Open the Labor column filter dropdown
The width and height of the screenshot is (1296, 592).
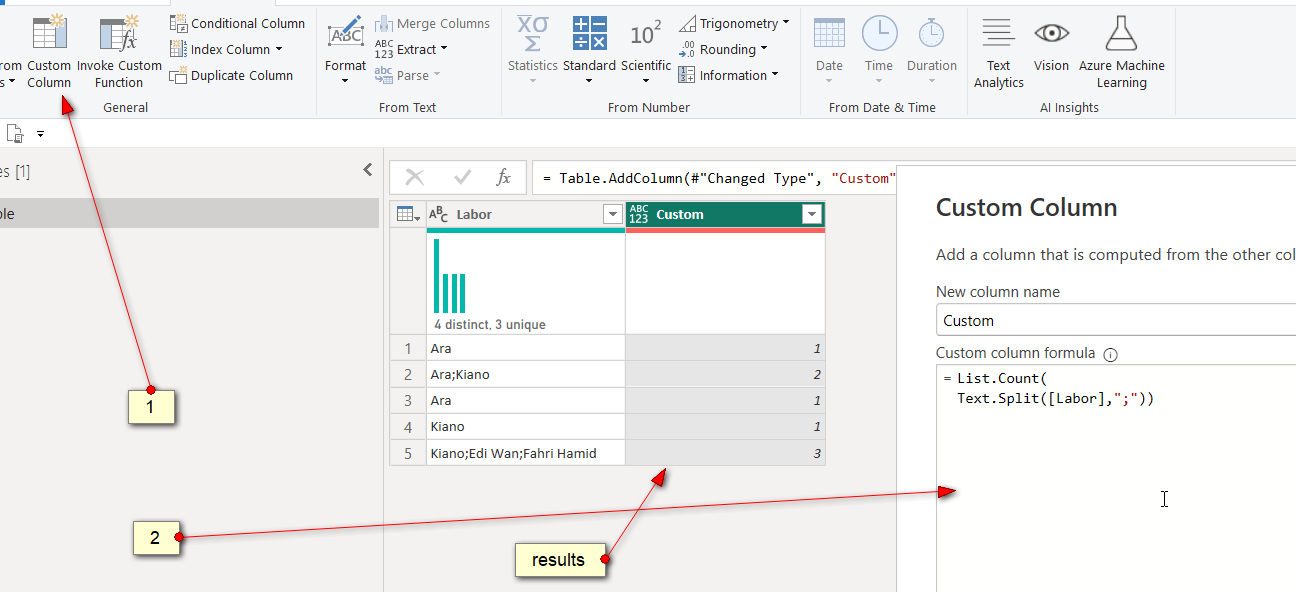(612, 214)
